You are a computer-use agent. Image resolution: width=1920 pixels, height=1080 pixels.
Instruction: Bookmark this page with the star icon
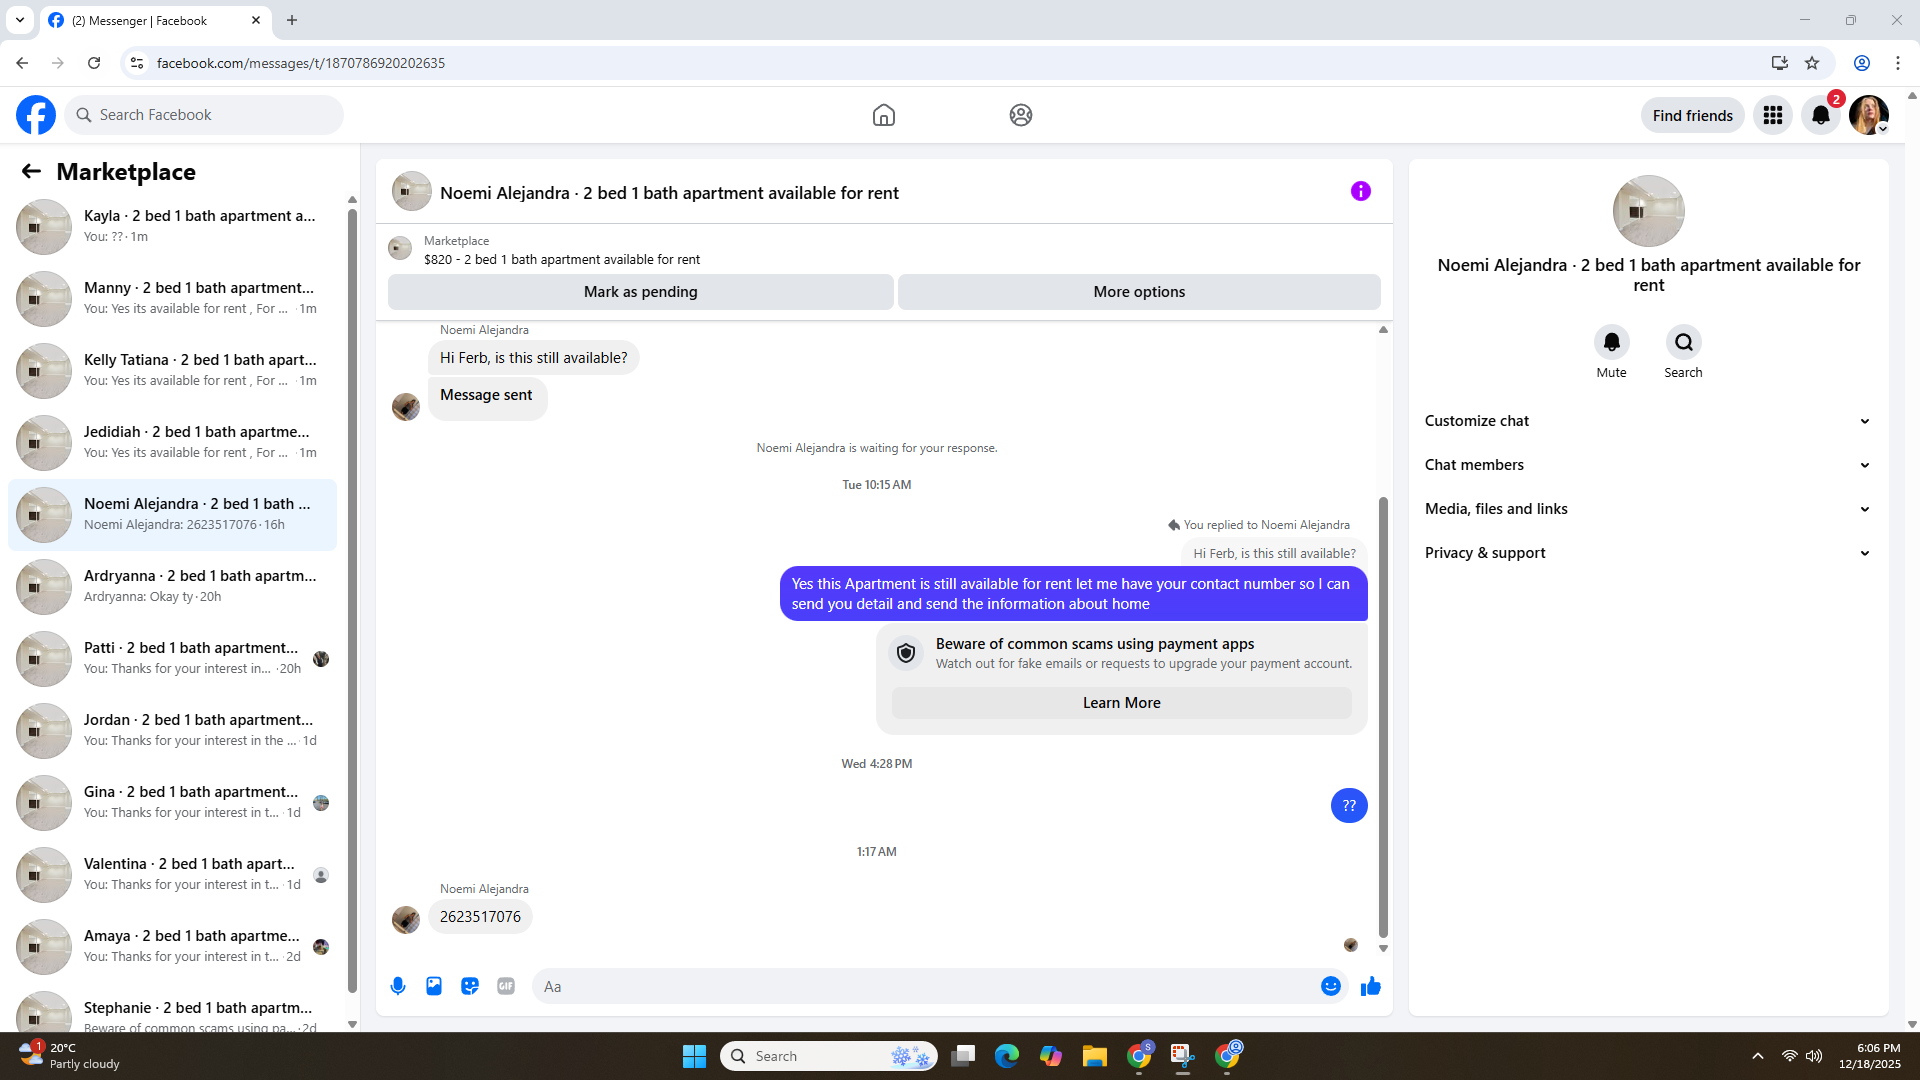(1812, 63)
